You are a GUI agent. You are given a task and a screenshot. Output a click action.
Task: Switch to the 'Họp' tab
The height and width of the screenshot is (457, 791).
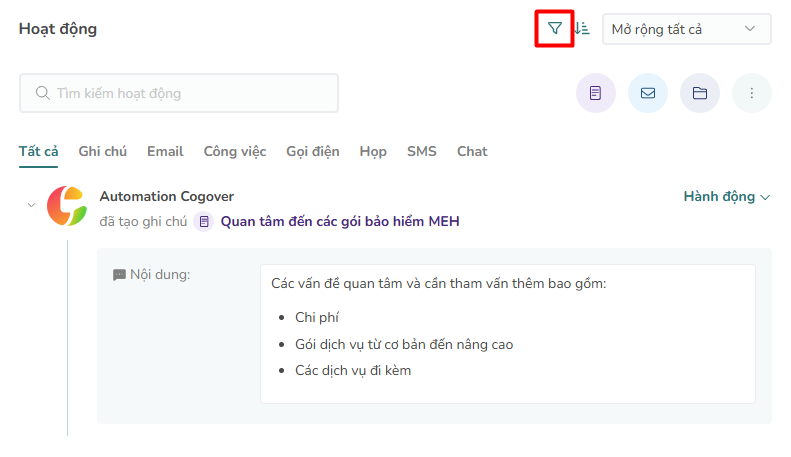(373, 151)
